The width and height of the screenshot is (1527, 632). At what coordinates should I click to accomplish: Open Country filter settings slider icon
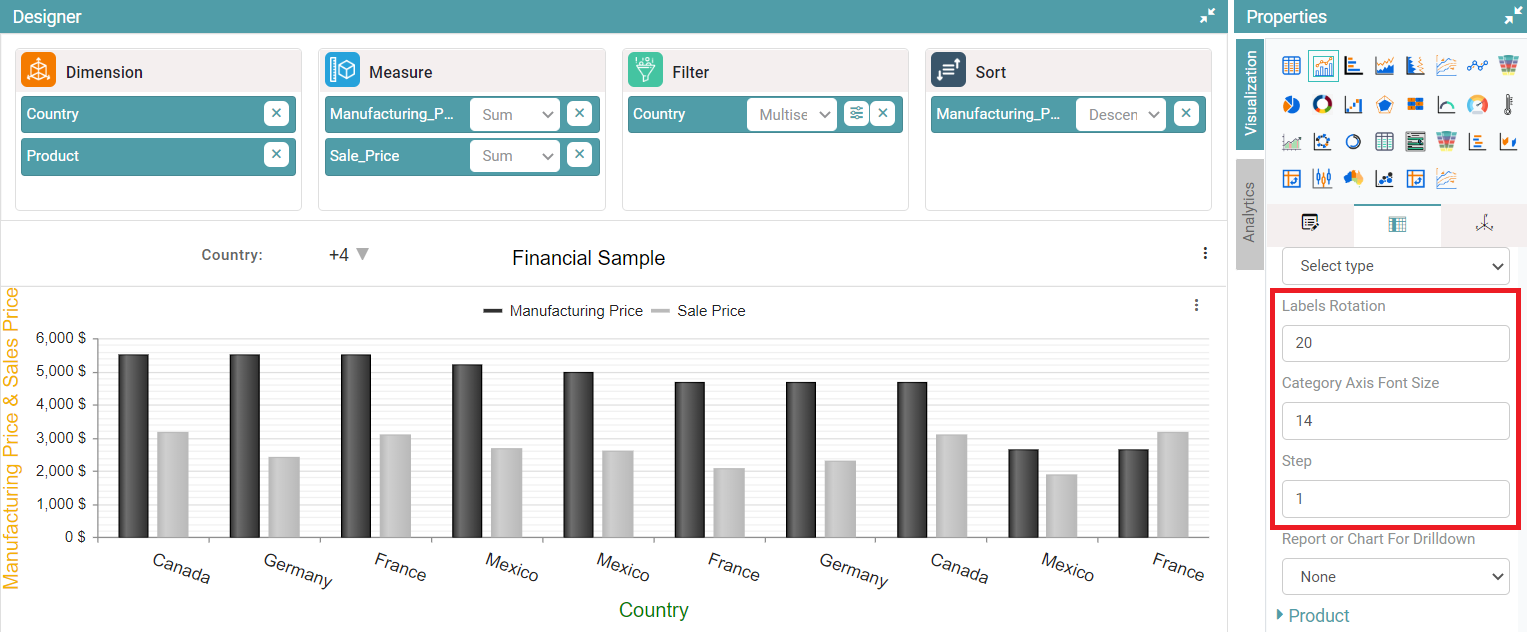856,114
